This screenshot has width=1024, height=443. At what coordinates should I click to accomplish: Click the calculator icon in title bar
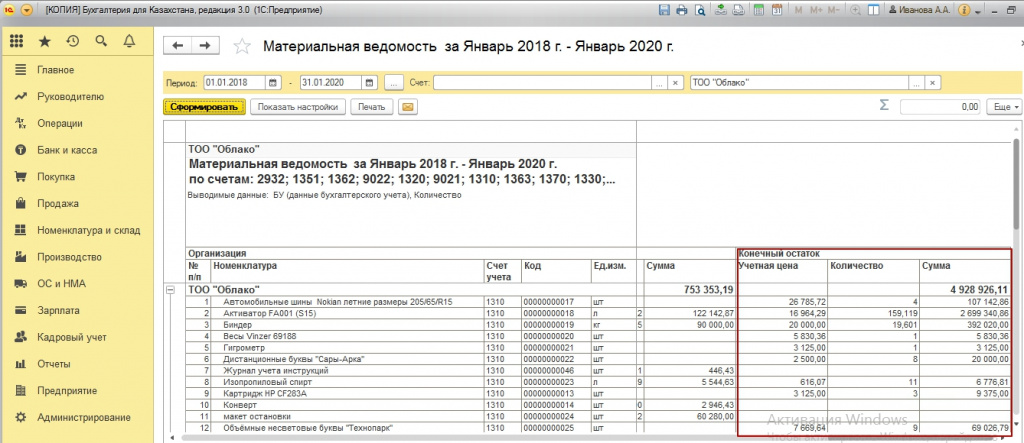[x=758, y=10]
